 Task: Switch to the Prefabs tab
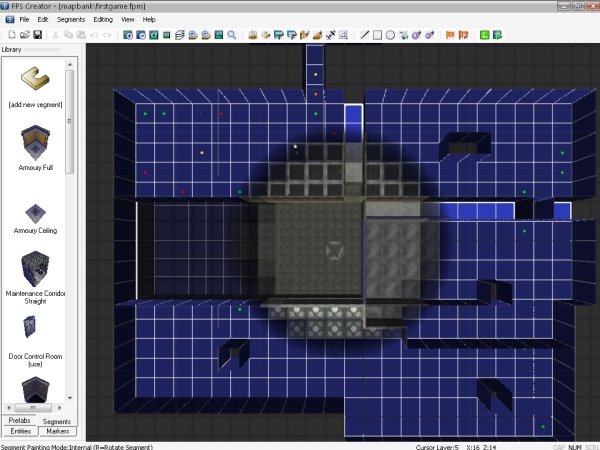tap(19, 420)
